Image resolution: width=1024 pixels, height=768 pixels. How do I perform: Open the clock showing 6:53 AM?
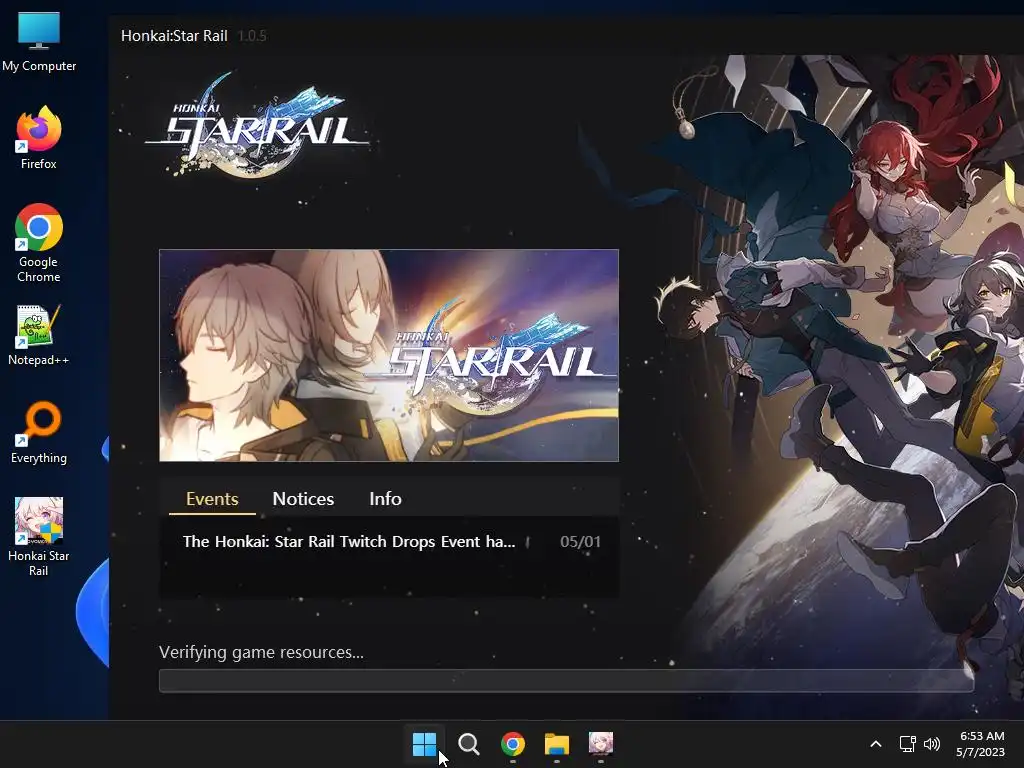pos(981,744)
